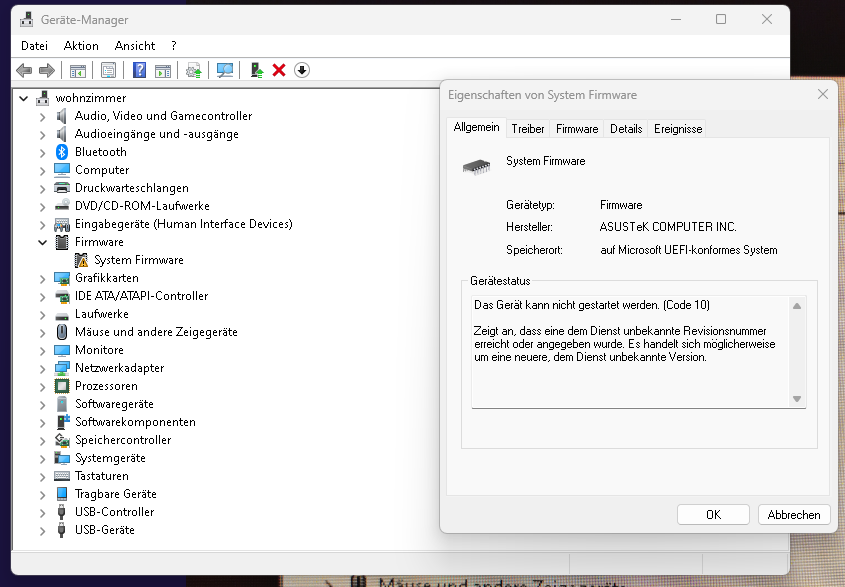The height and width of the screenshot is (587, 845).
Task: Click the USB-Controller icon
Action: [x=62, y=512]
